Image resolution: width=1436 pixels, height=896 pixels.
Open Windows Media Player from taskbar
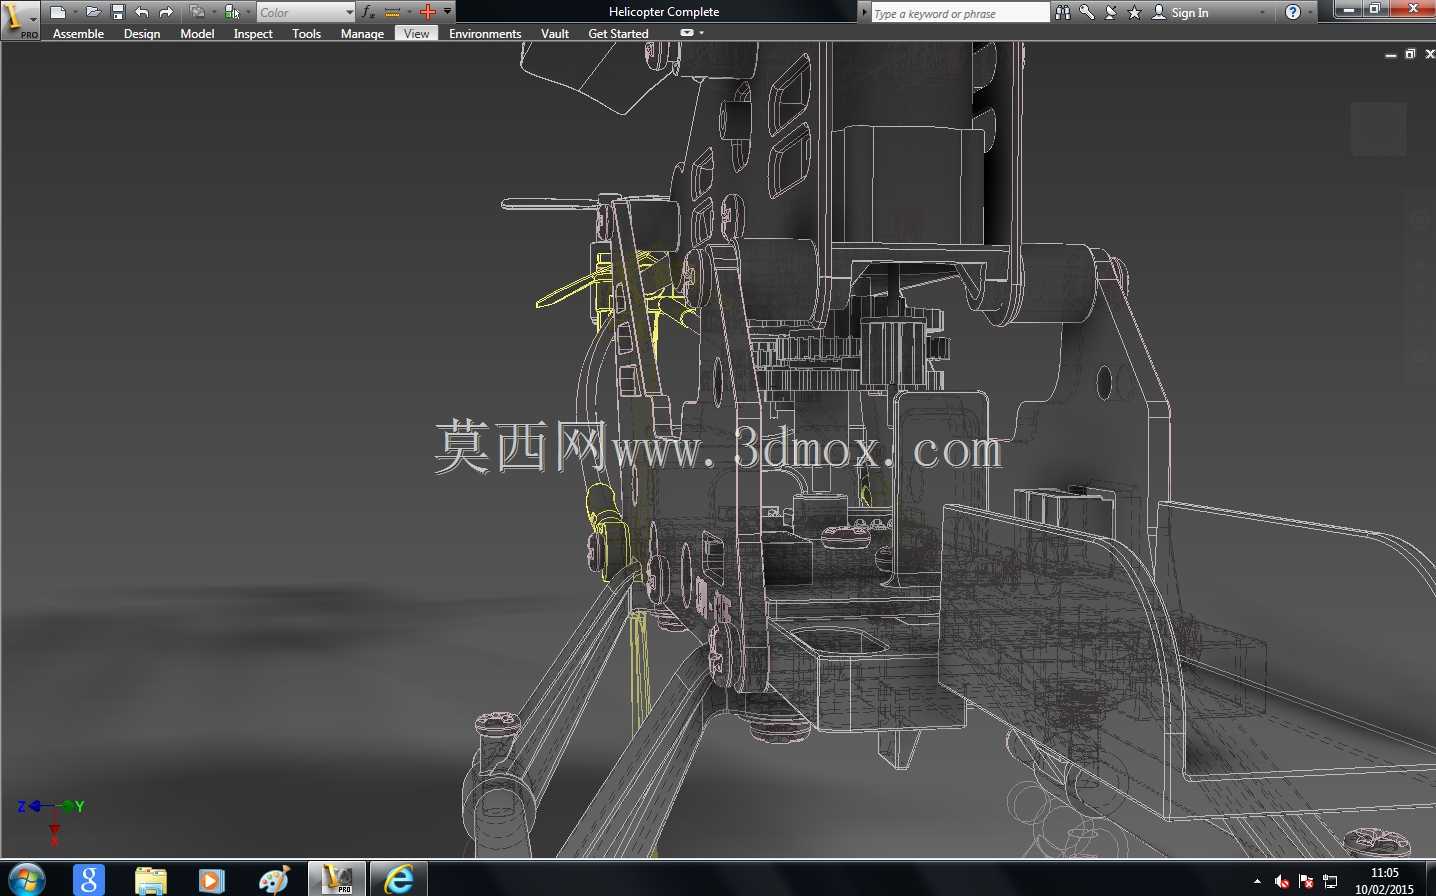pyautogui.click(x=211, y=880)
